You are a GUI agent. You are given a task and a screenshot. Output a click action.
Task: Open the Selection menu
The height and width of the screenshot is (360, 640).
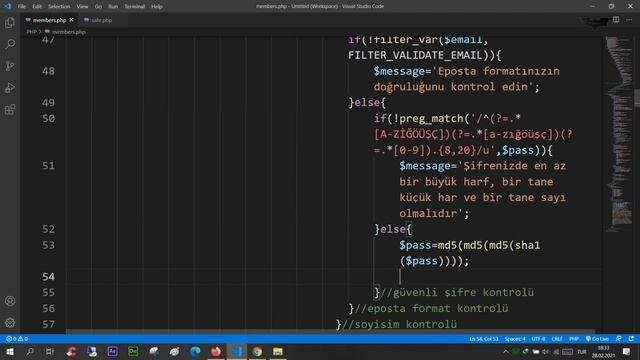click(x=59, y=7)
